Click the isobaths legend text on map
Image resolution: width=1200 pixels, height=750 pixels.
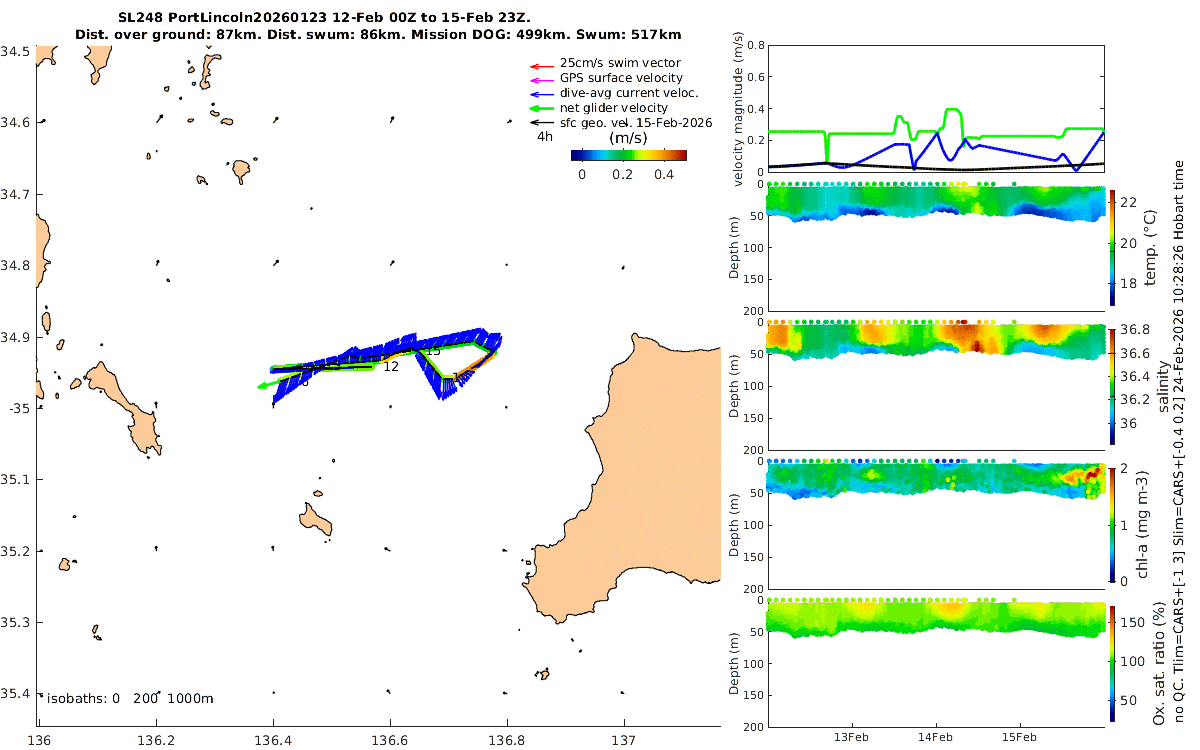pyautogui.click(x=130, y=698)
